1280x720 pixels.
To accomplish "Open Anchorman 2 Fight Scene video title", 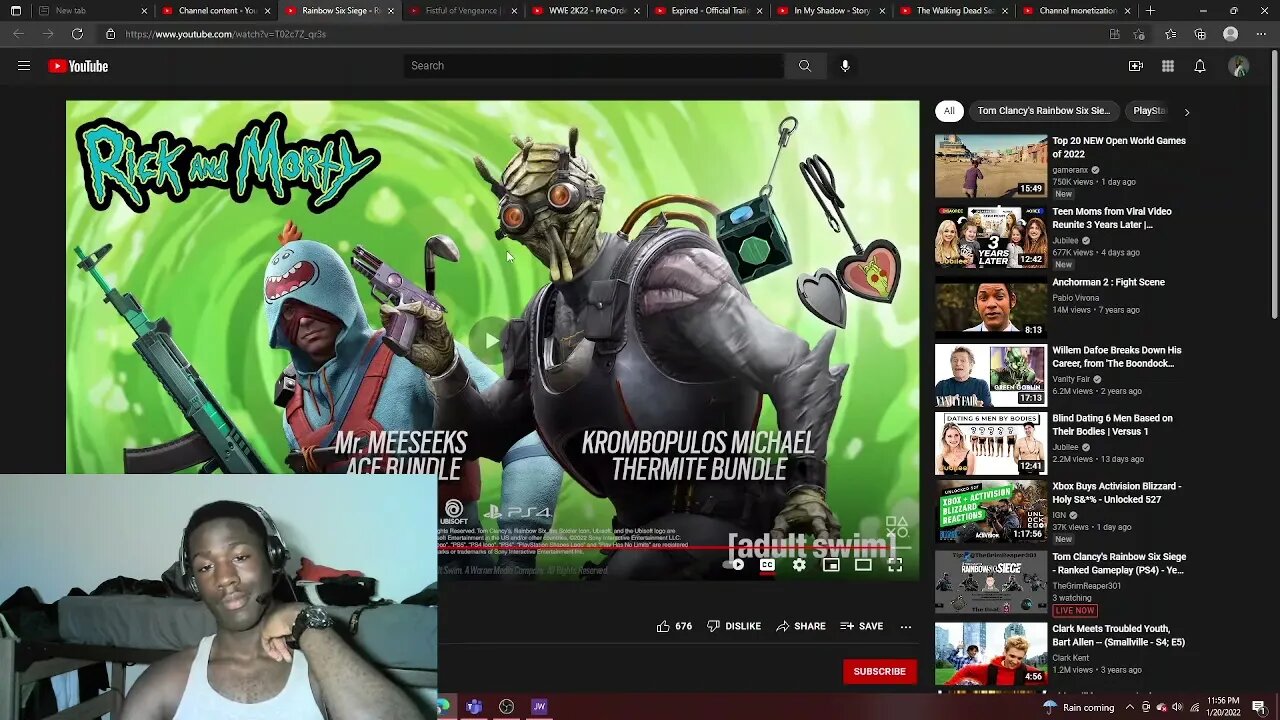I will click(x=1108, y=282).
